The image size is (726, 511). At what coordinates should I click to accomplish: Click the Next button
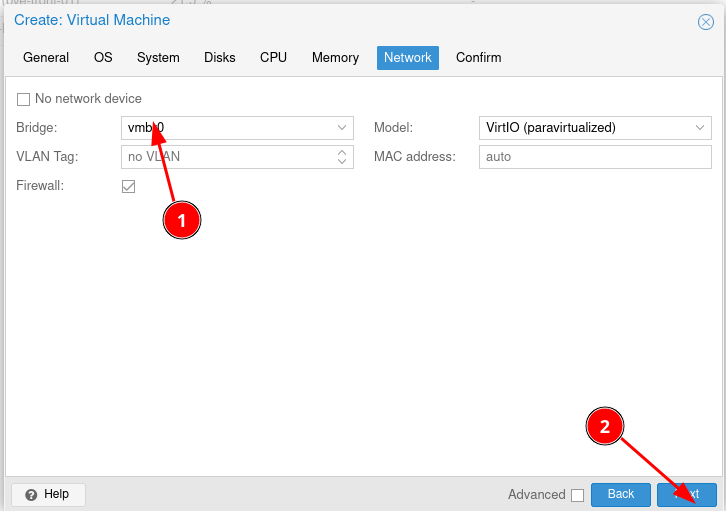click(x=686, y=494)
